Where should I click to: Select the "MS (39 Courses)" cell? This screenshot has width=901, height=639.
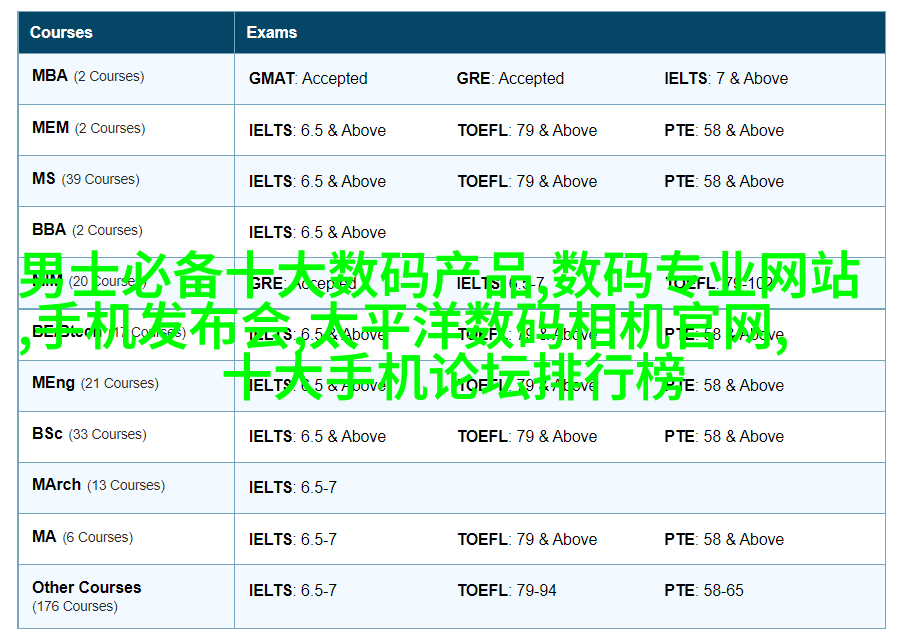click(126, 181)
